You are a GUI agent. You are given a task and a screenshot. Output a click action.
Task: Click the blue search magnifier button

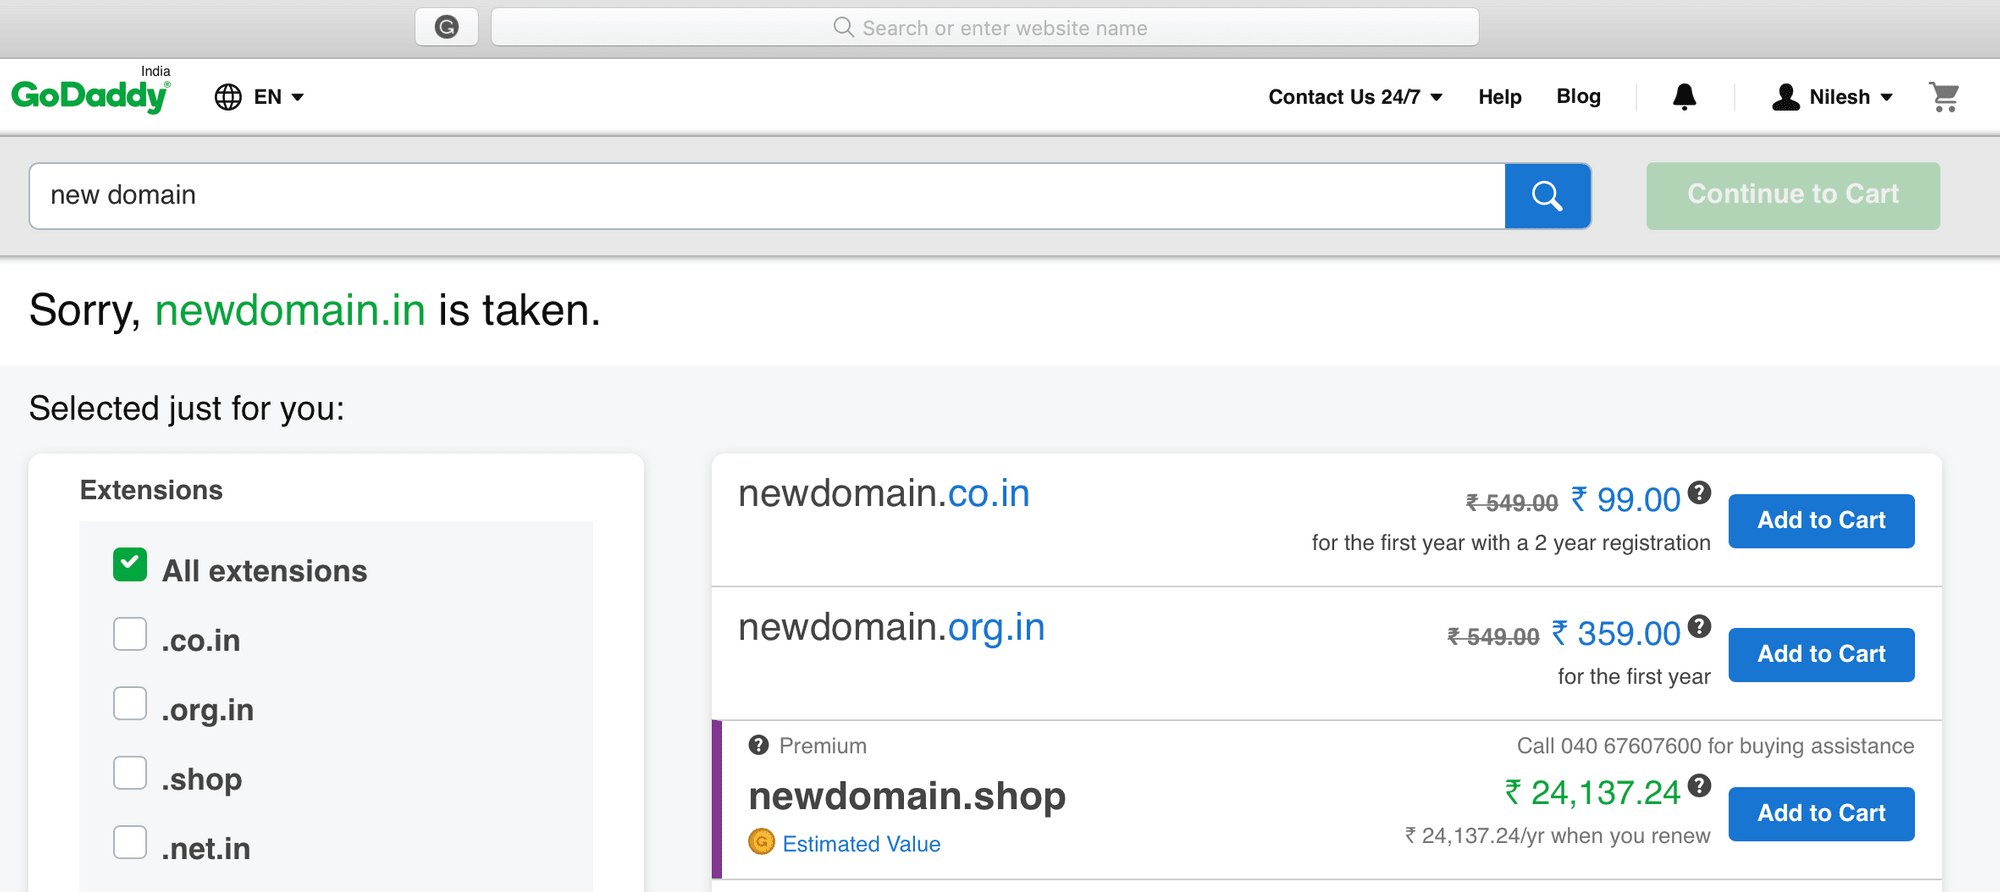point(1547,196)
